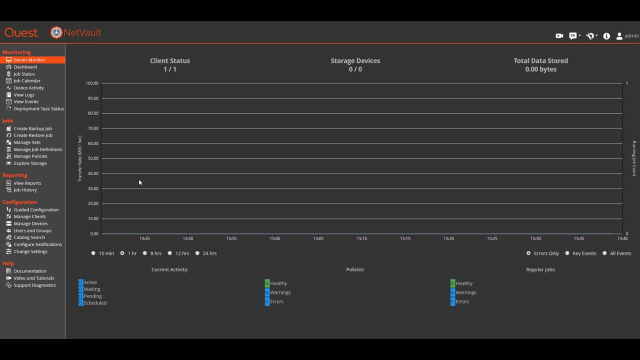This screenshot has height=360, width=640.
Task: Click the Catalog Search icon
Action: click(x=9, y=238)
